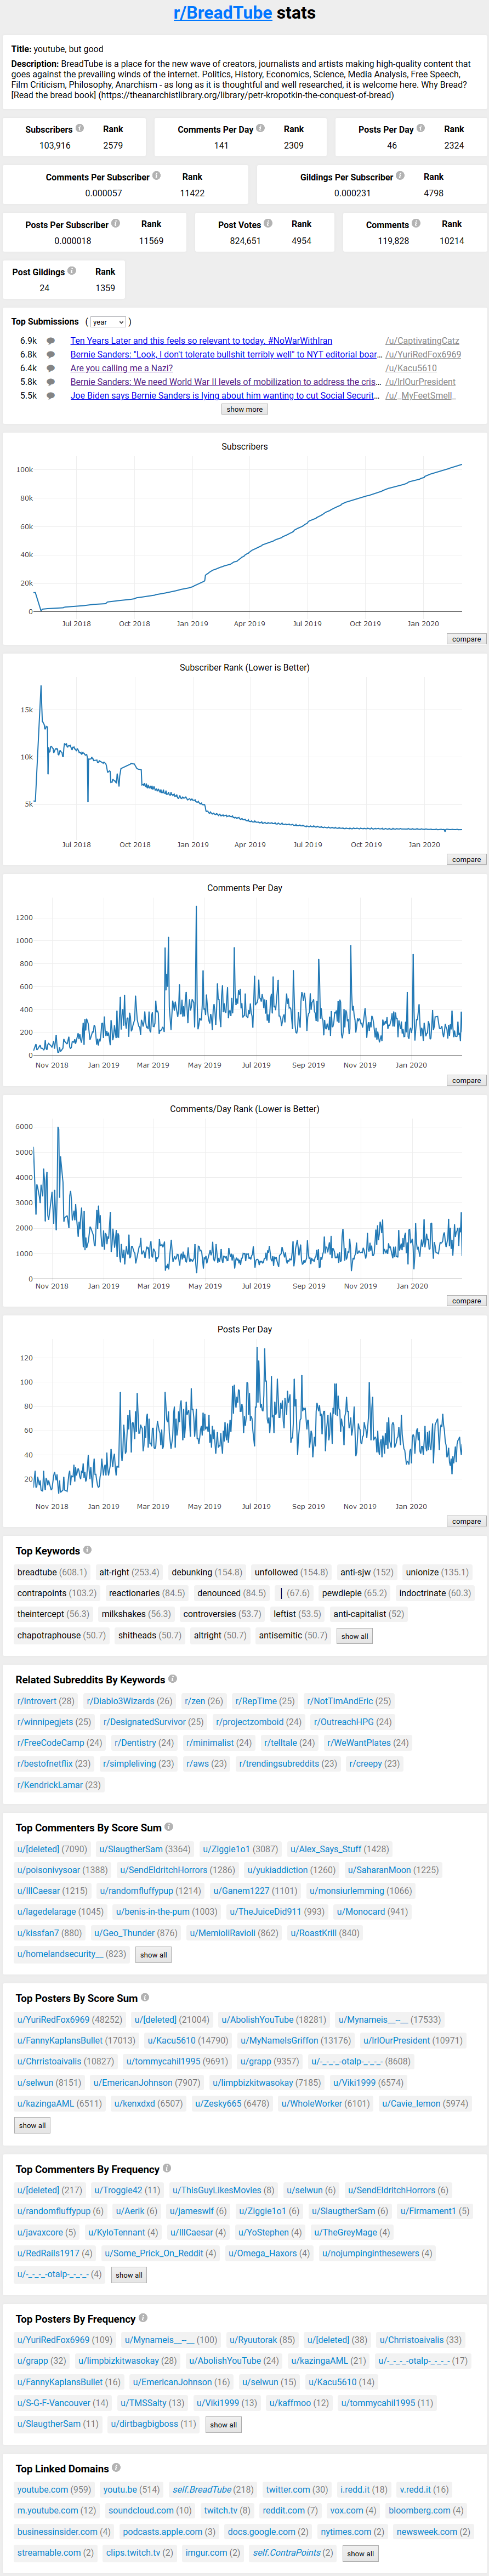This screenshot has height=2576, width=489.
Task: Click help icon beside Top Commenters By Frequency
Action: pos(167,2168)
